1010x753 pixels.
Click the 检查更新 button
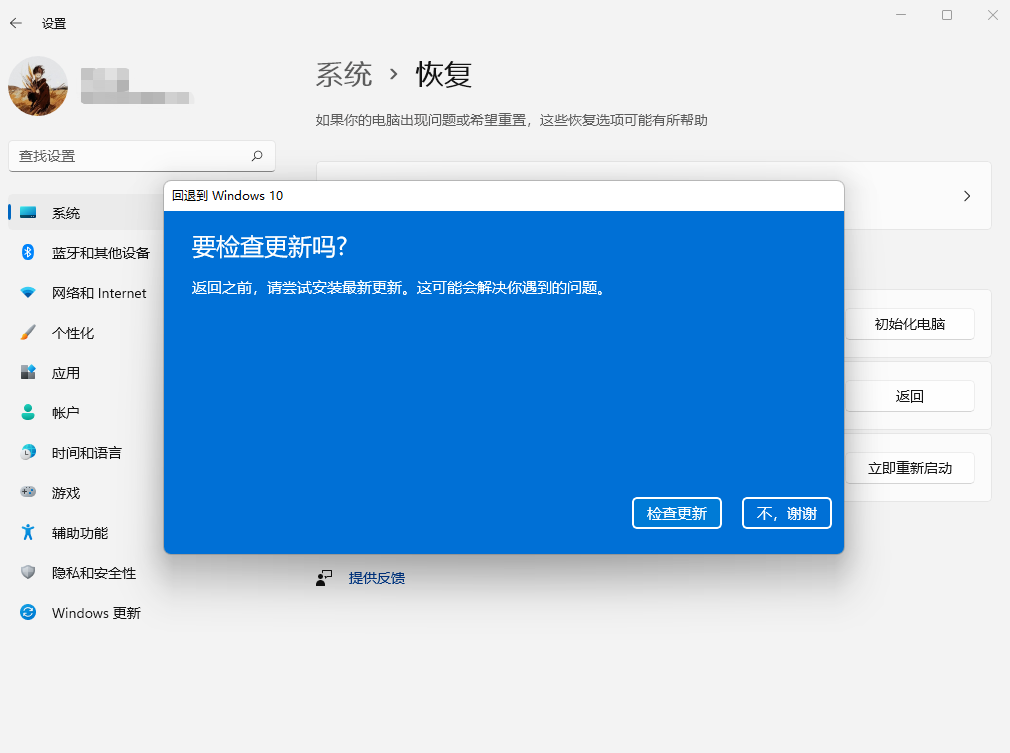tap(676, 513)
